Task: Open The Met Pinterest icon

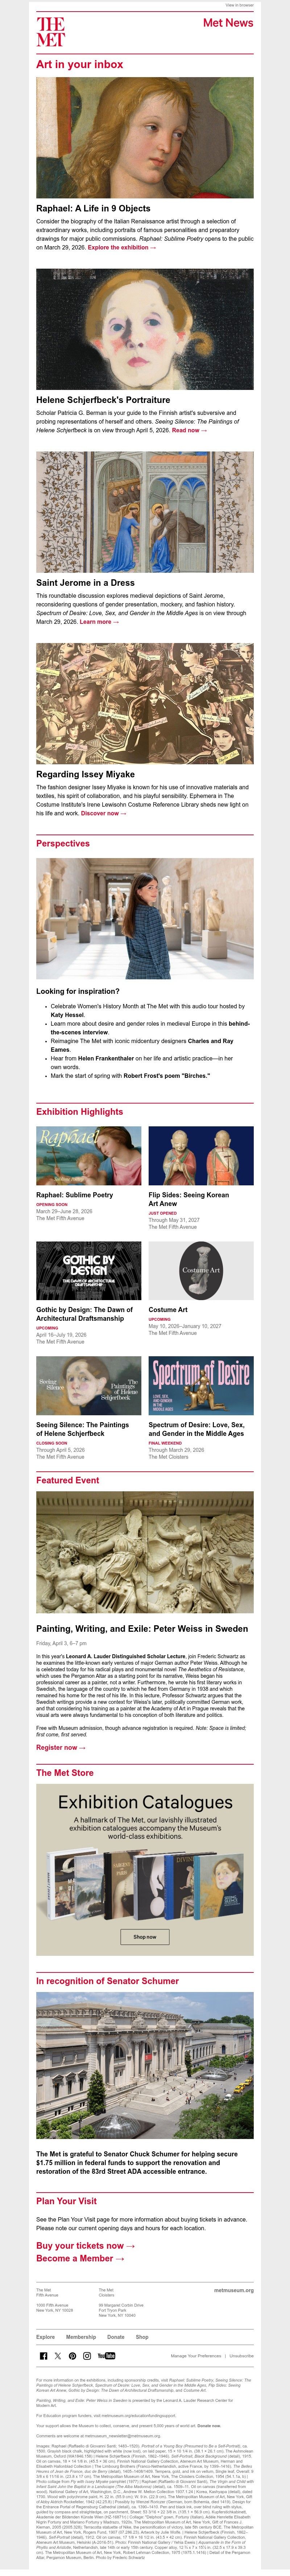Action: (x=72, y=2355)
